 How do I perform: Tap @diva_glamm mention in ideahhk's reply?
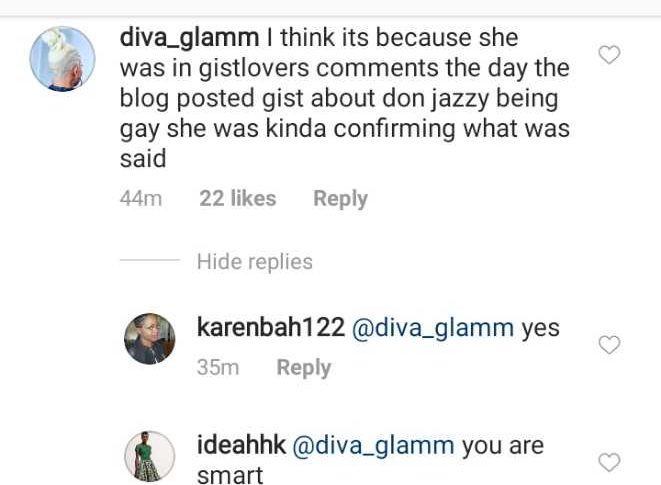373,446
